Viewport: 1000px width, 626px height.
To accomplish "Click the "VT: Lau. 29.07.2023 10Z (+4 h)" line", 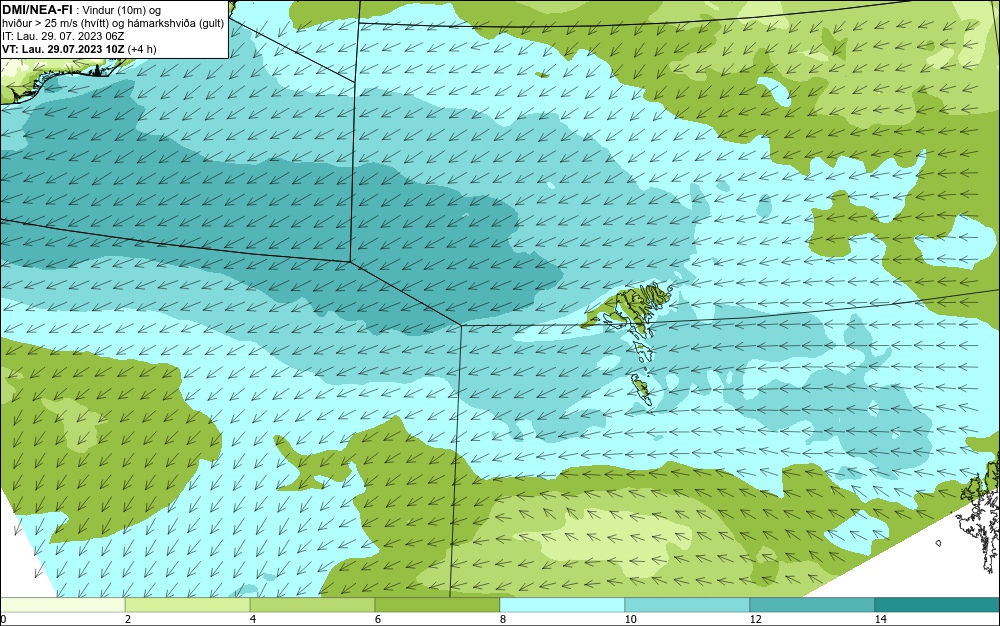I will 79,49.
